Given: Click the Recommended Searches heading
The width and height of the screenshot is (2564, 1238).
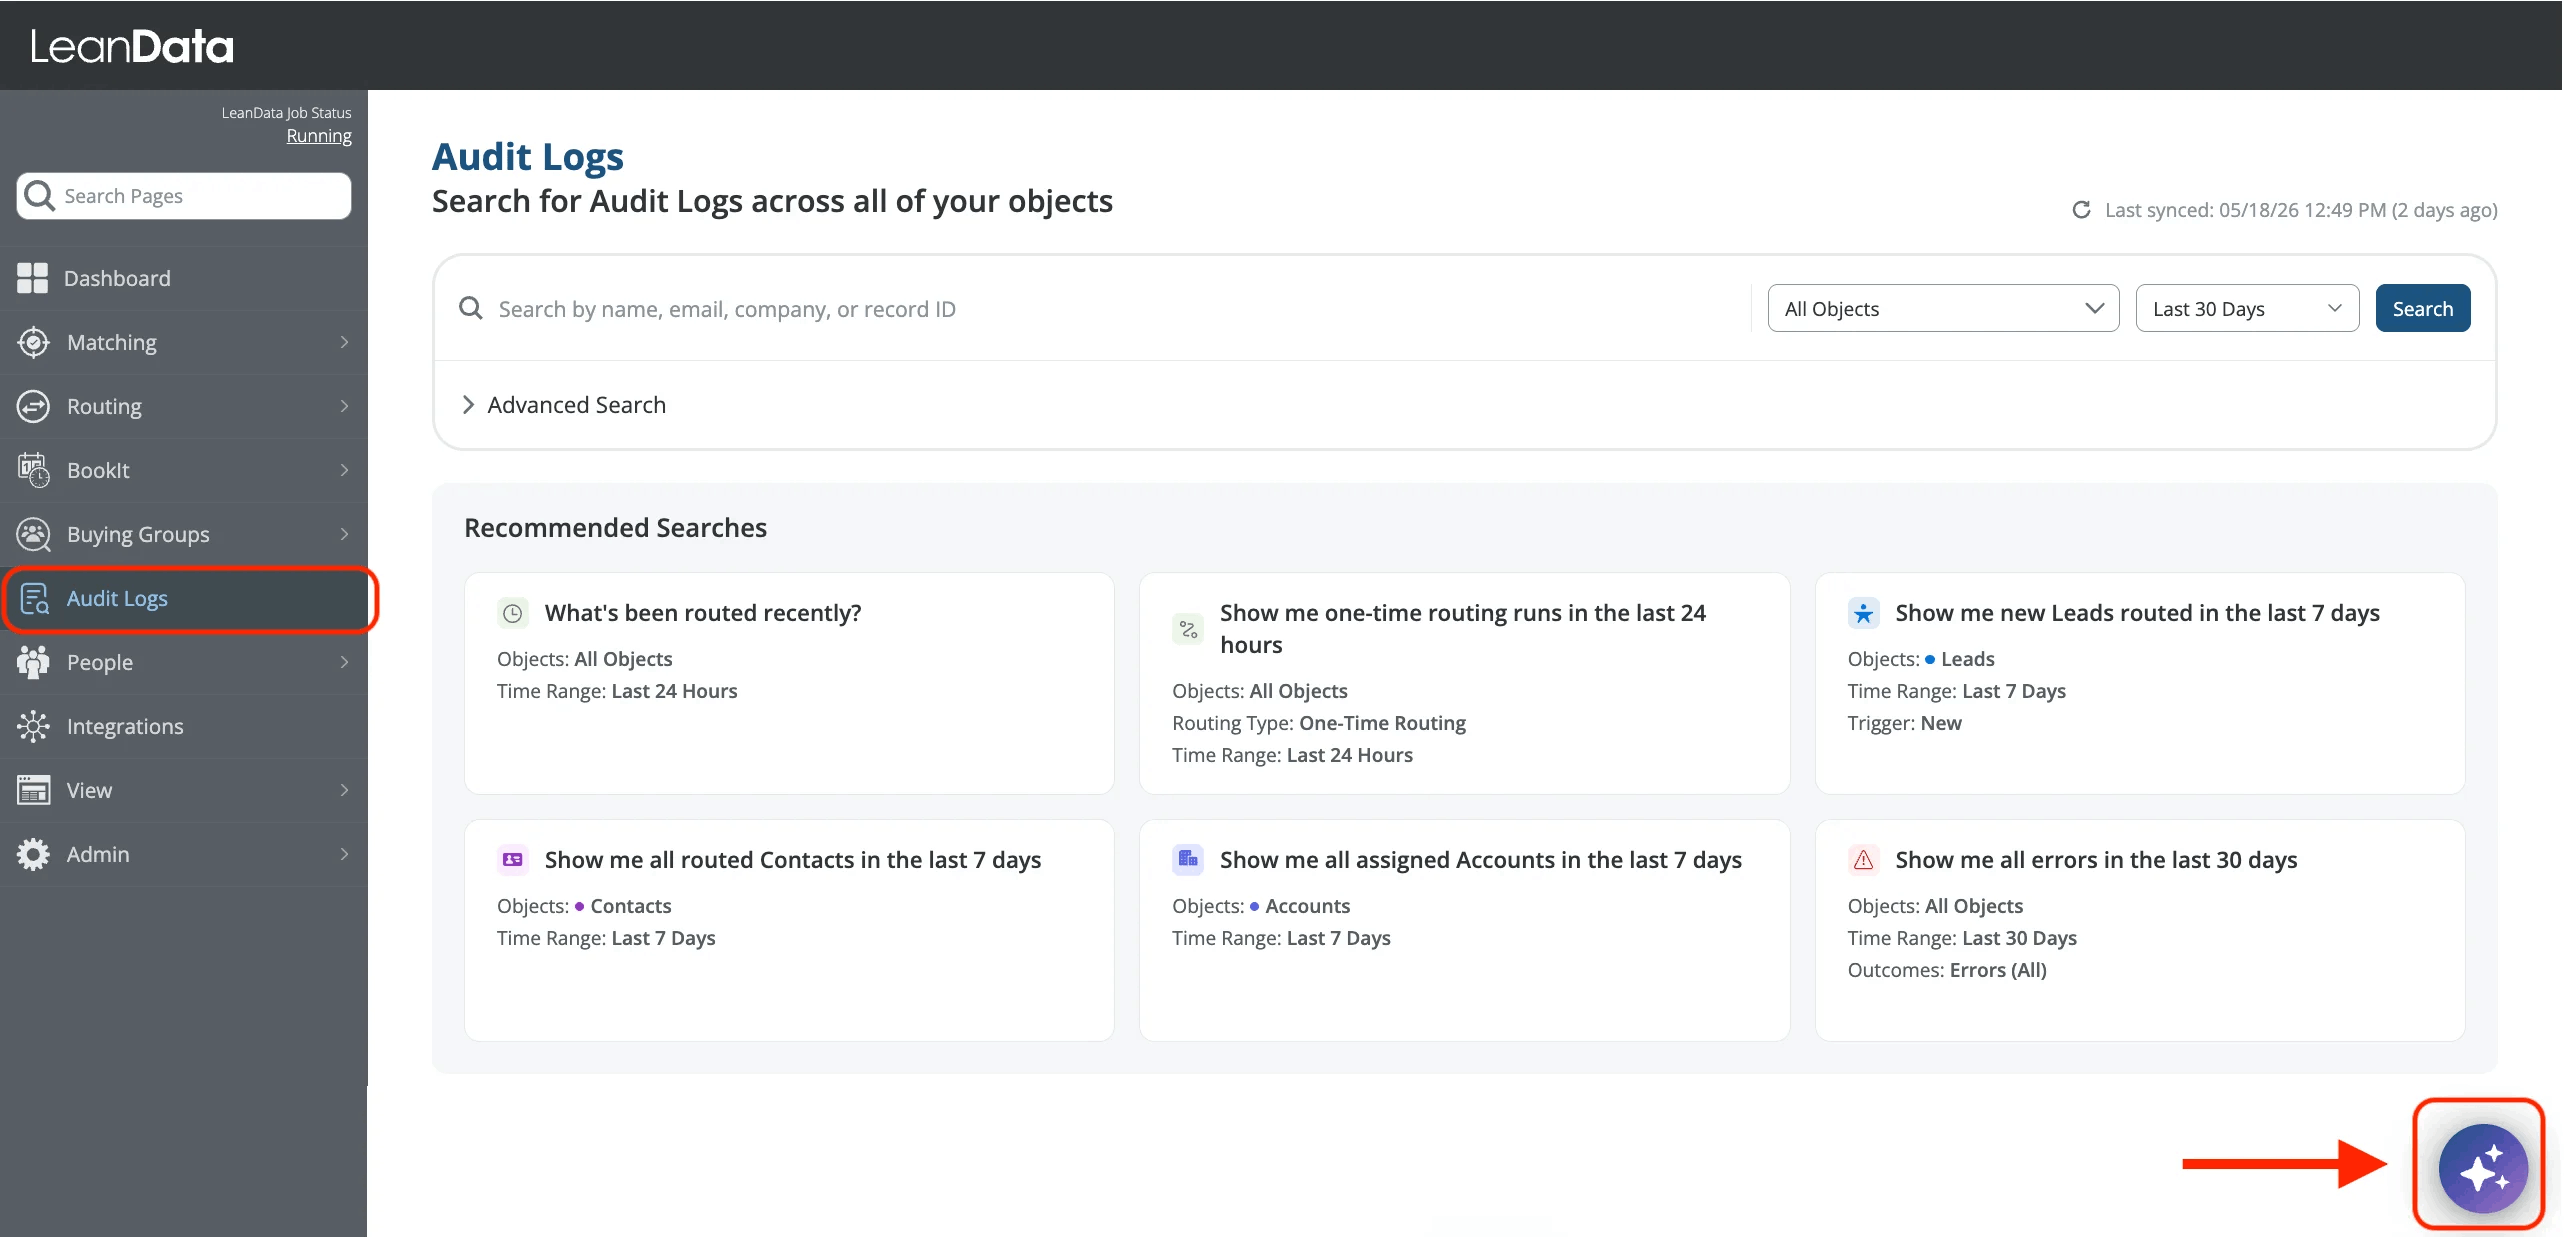Looking at the screenshot, I should click(615, 527).
